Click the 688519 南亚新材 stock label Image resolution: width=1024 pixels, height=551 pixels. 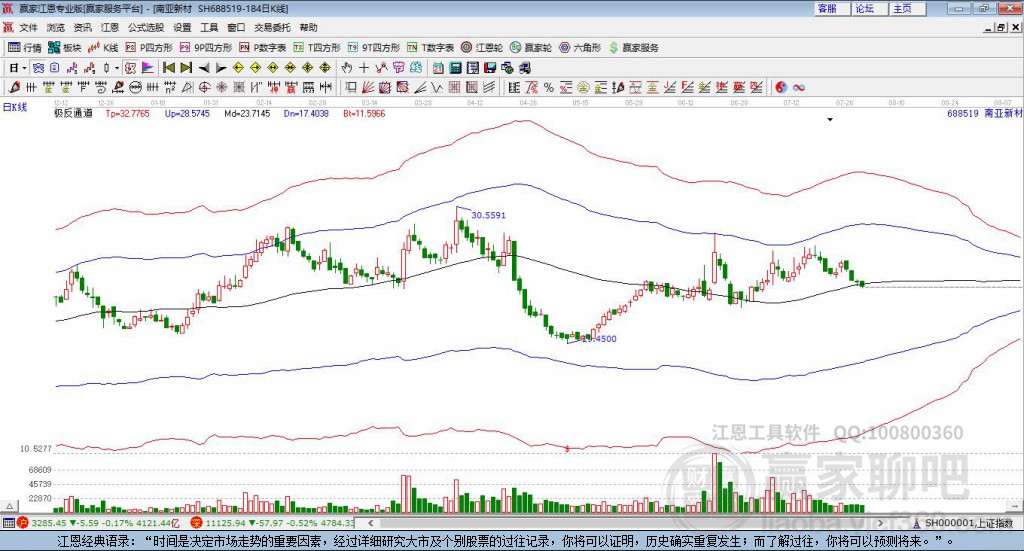tap(985, 114)
